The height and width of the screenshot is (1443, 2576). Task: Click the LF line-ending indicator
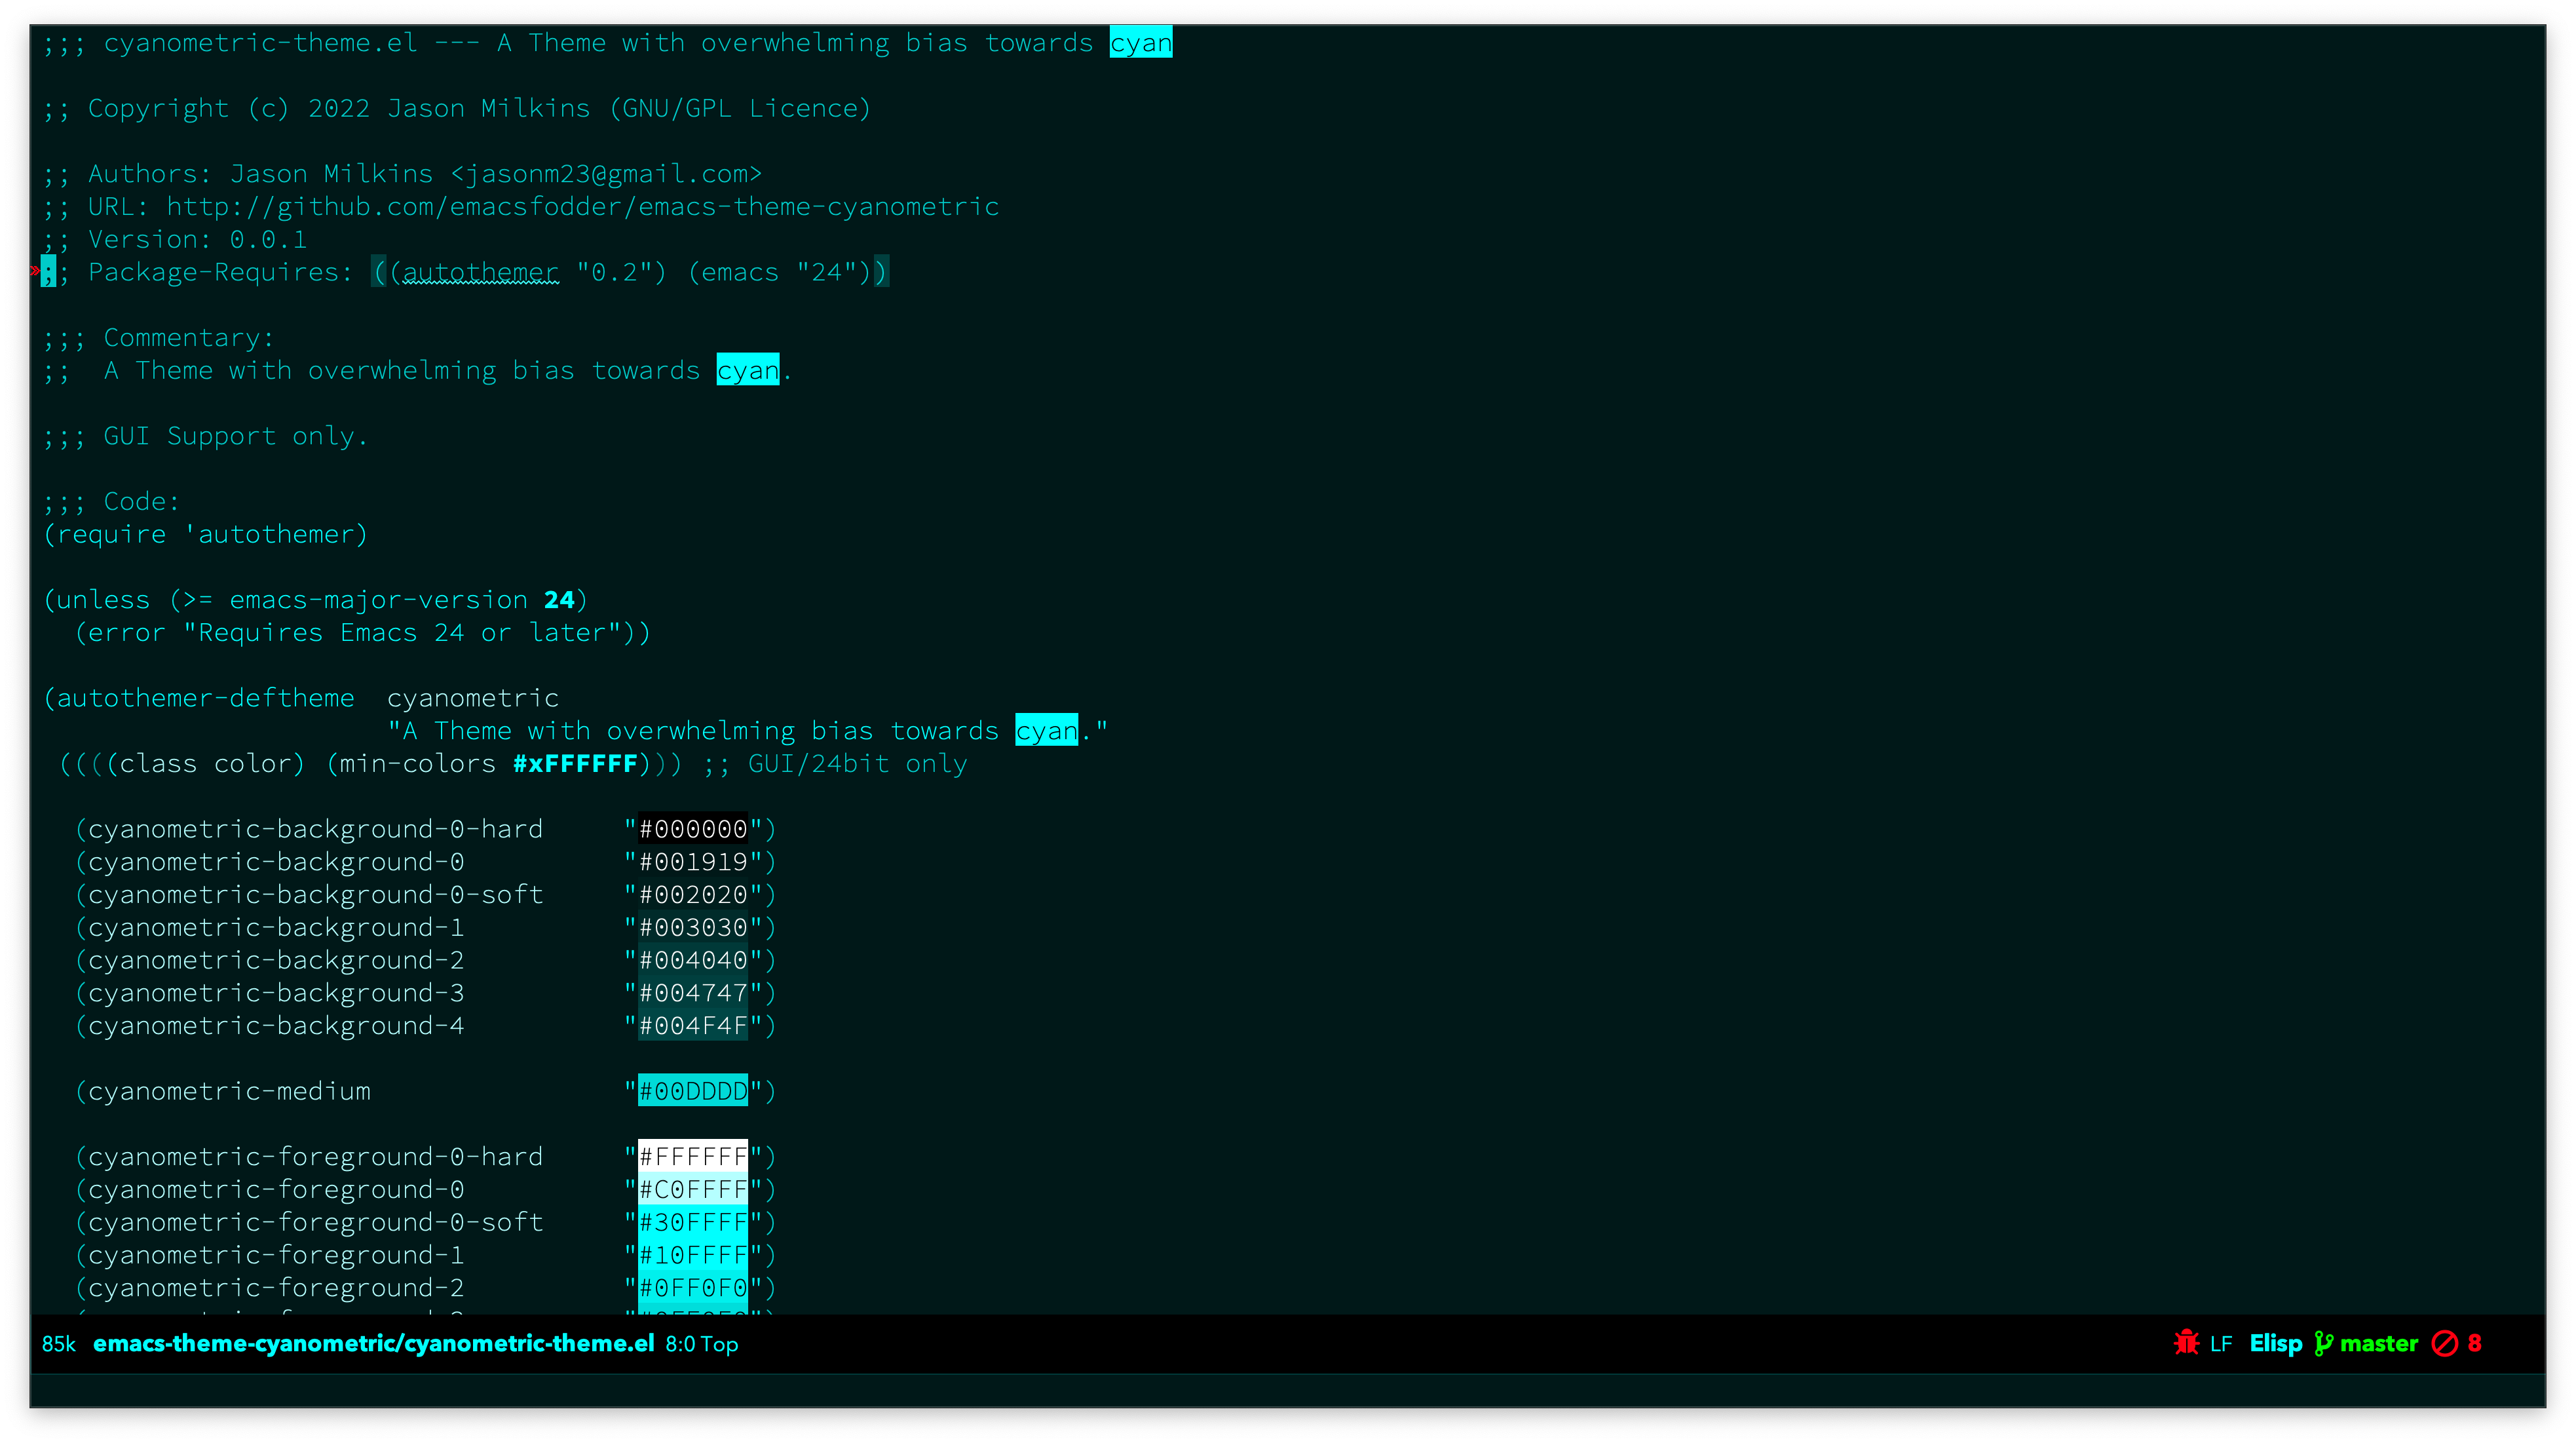[x=2221, y=1344]
